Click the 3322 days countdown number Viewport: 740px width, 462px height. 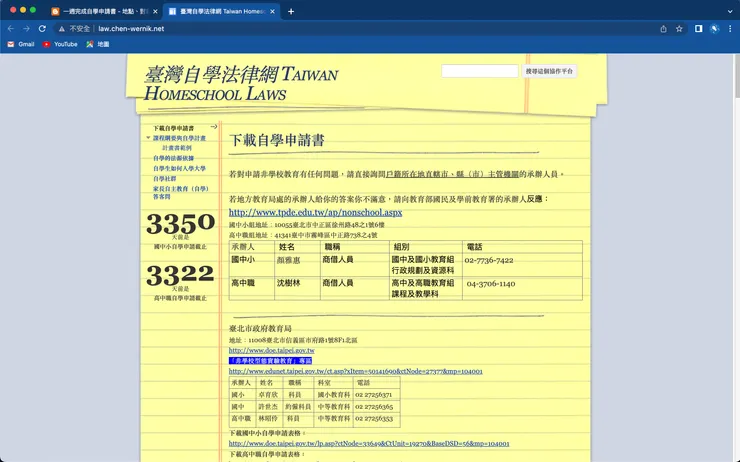(x=180, y=275)
